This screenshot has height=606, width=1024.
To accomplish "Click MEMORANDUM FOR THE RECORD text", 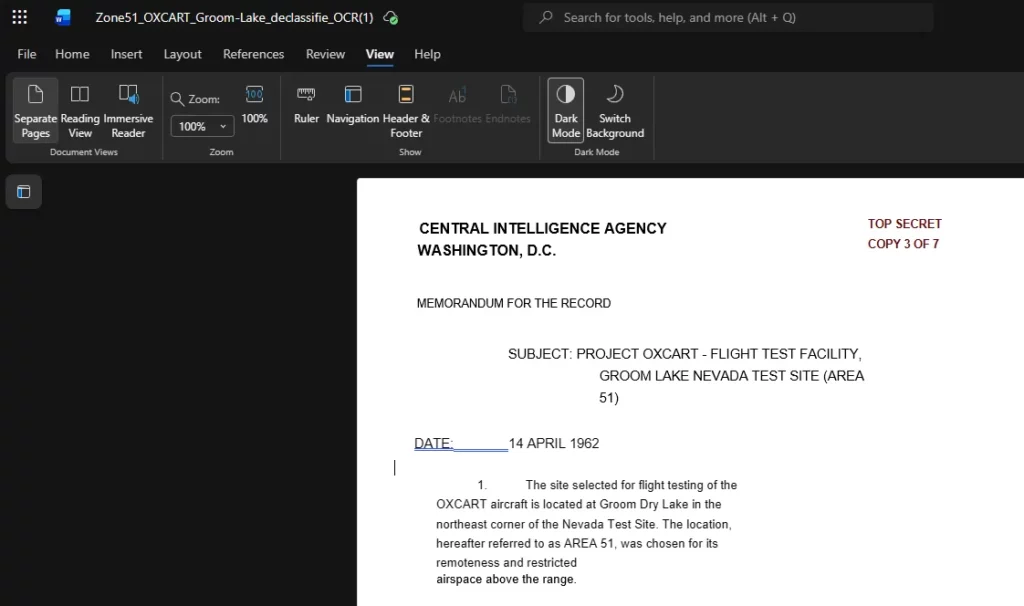I will (x=514, y=303).
